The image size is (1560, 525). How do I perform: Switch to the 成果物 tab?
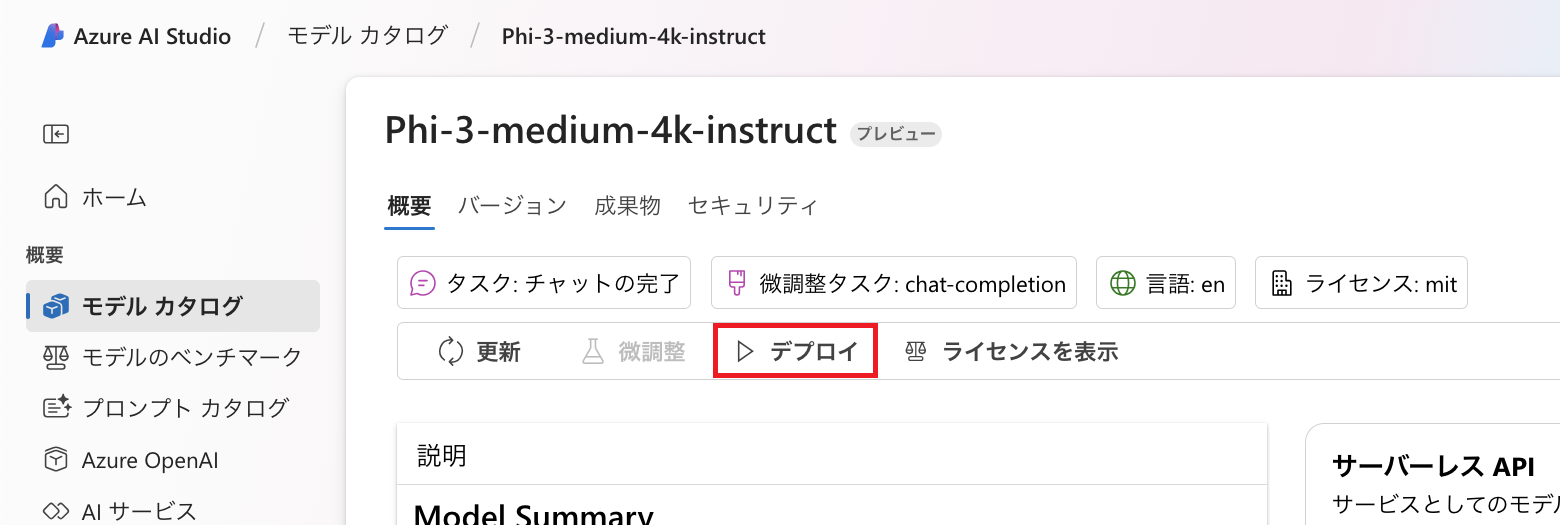point(627,206)
